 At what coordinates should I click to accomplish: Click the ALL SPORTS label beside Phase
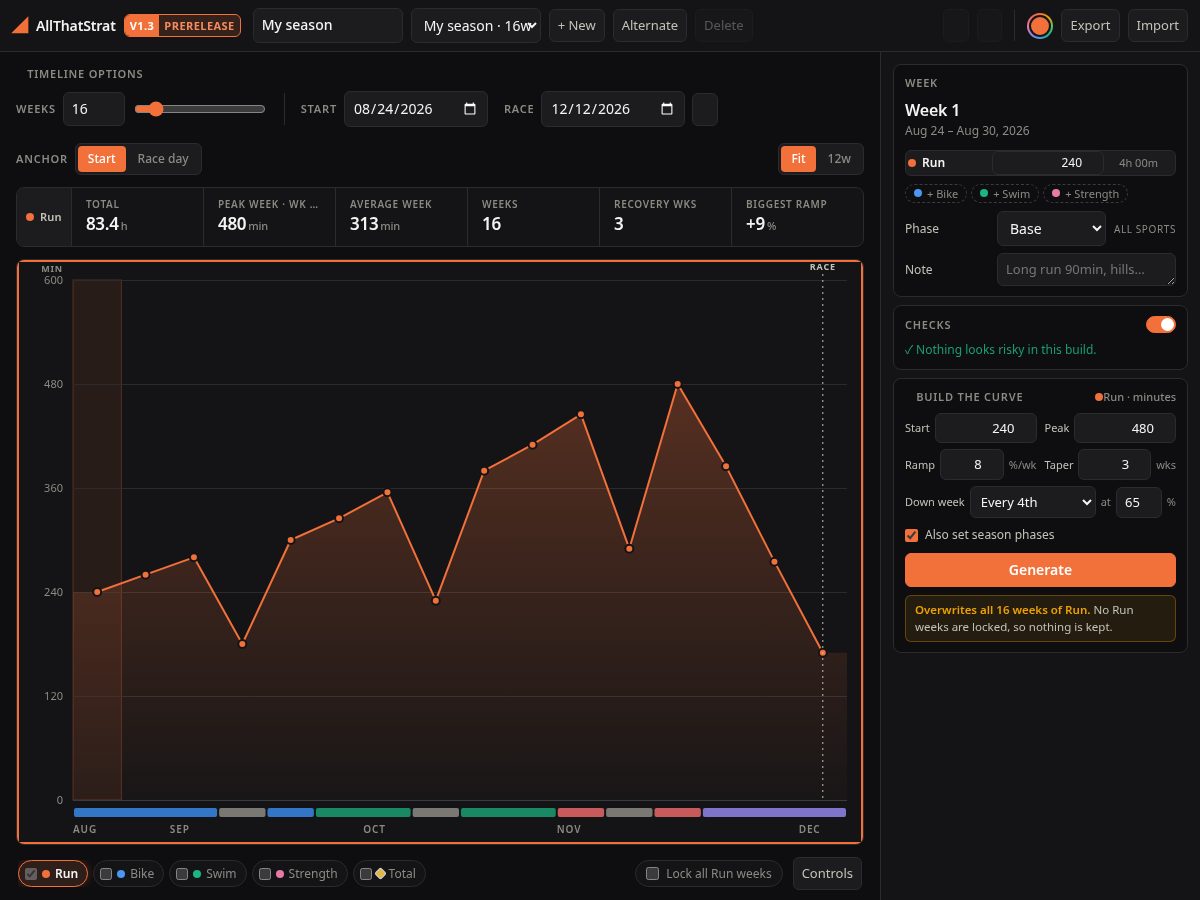click(1145, 229)
